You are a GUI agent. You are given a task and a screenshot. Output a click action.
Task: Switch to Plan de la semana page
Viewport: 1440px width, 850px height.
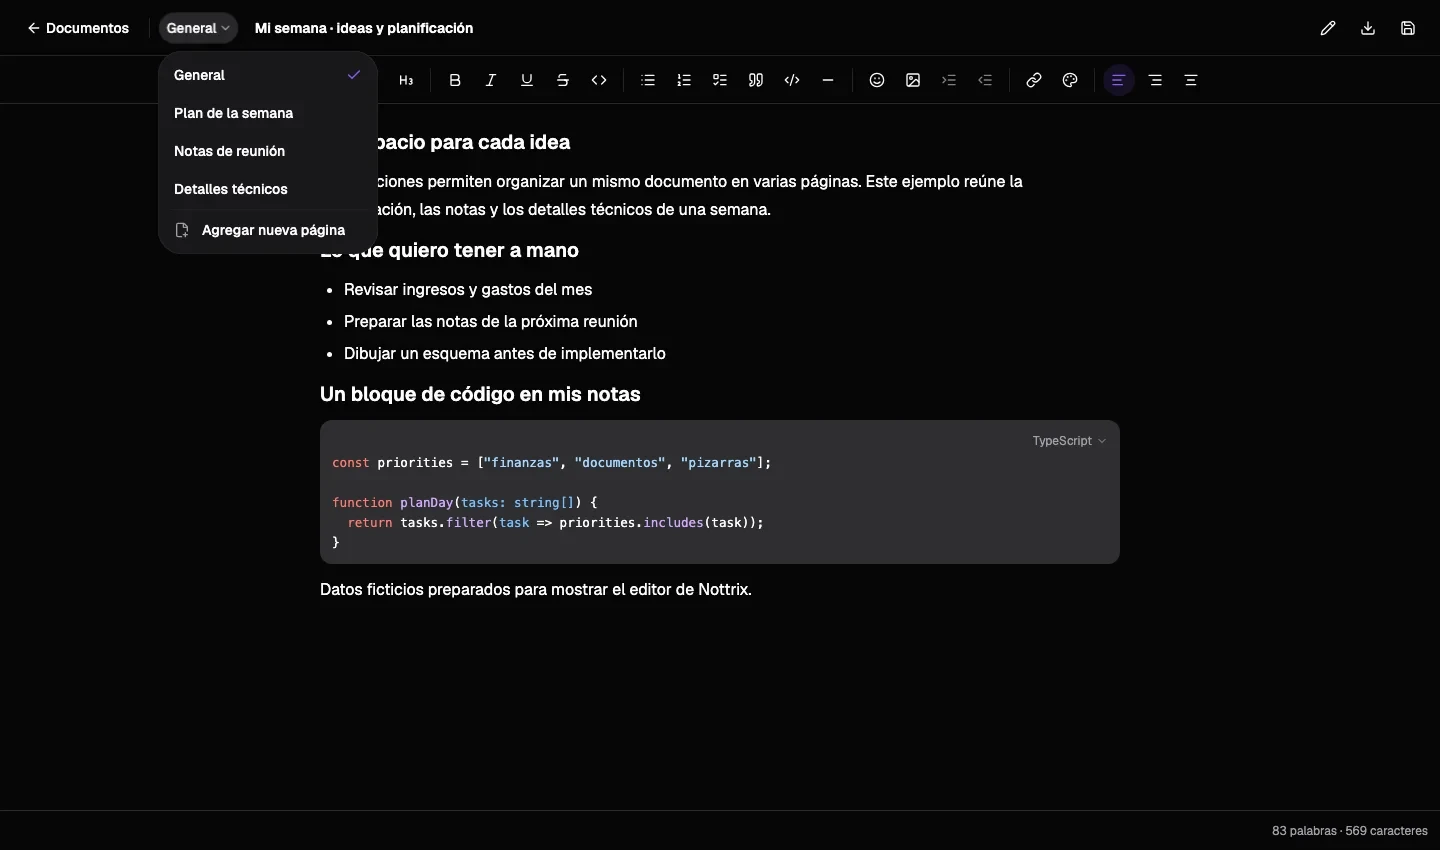tap(267, 113)
